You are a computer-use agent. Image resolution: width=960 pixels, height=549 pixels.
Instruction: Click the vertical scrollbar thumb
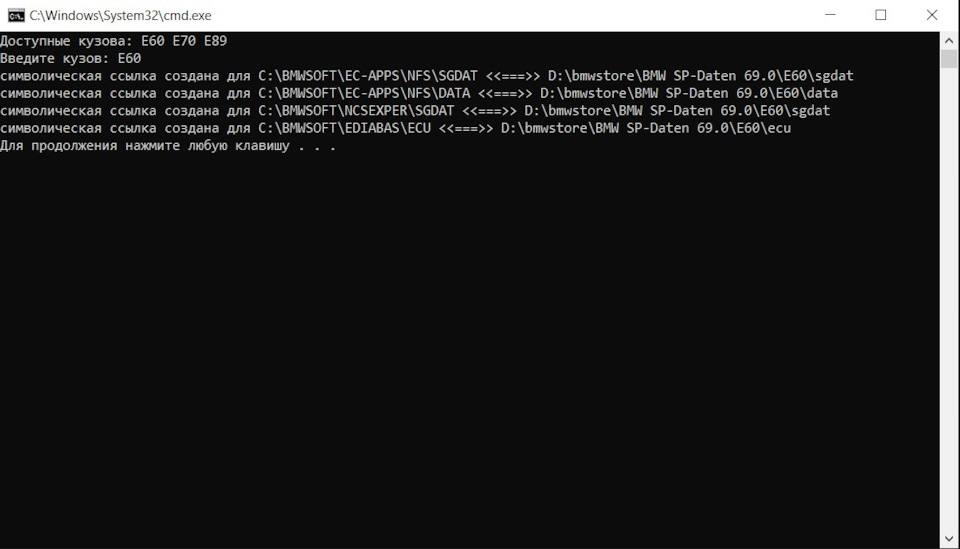pos(950,58)
